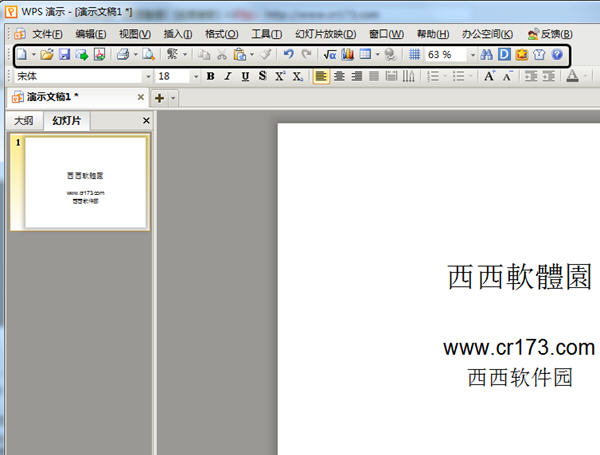Image resolution: width=600 pixels, height=455 pixels.
Task: Toggle superscript
Action: point(280,76)
